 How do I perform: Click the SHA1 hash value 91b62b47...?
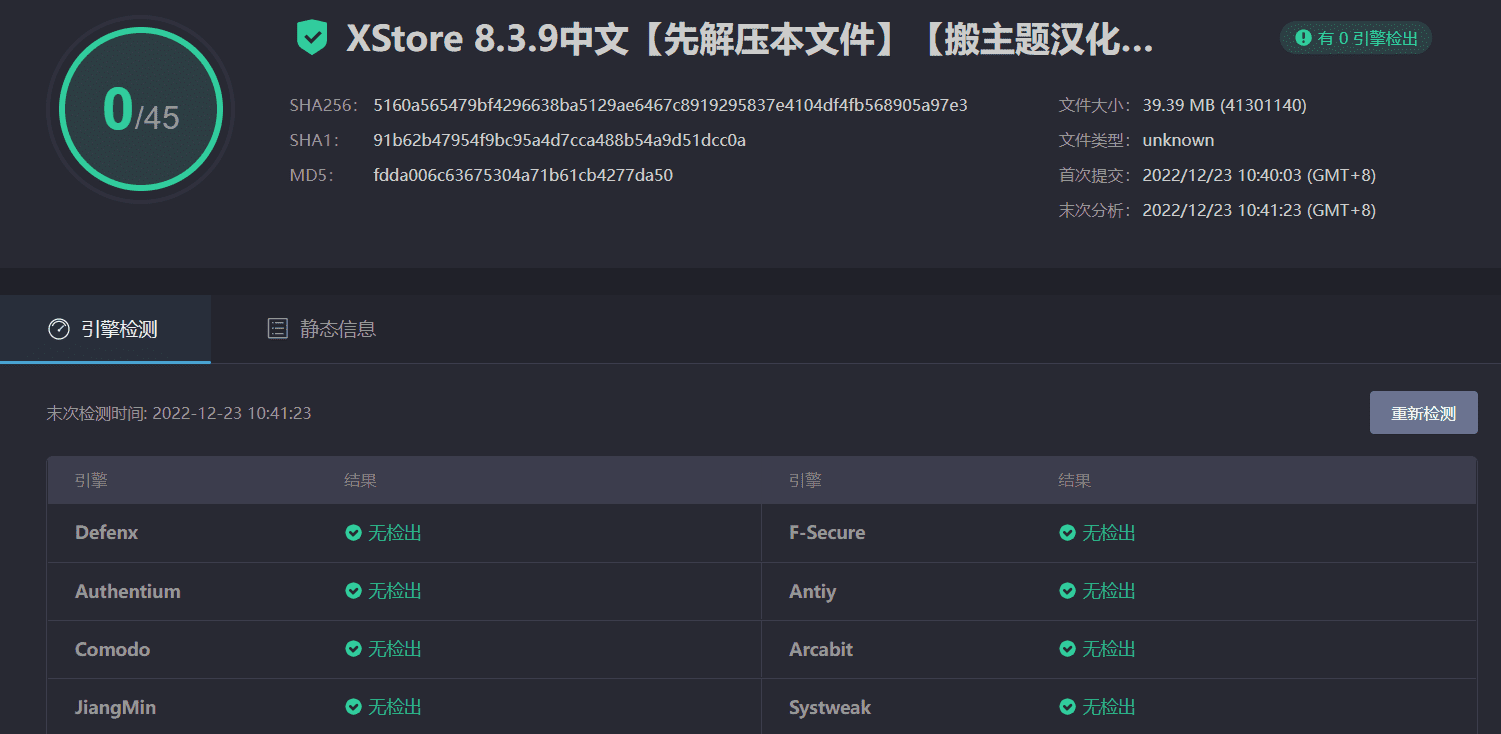tap(560, 140)
